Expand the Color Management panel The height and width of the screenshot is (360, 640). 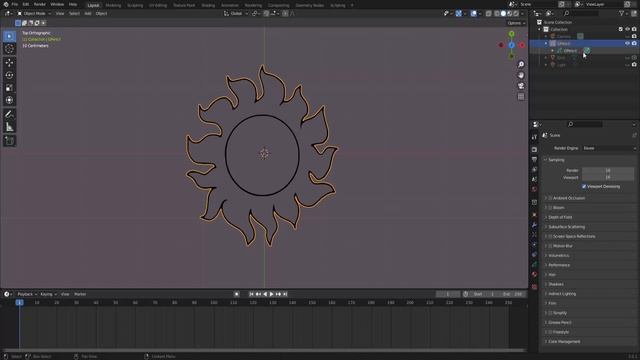tap(564, 342)
